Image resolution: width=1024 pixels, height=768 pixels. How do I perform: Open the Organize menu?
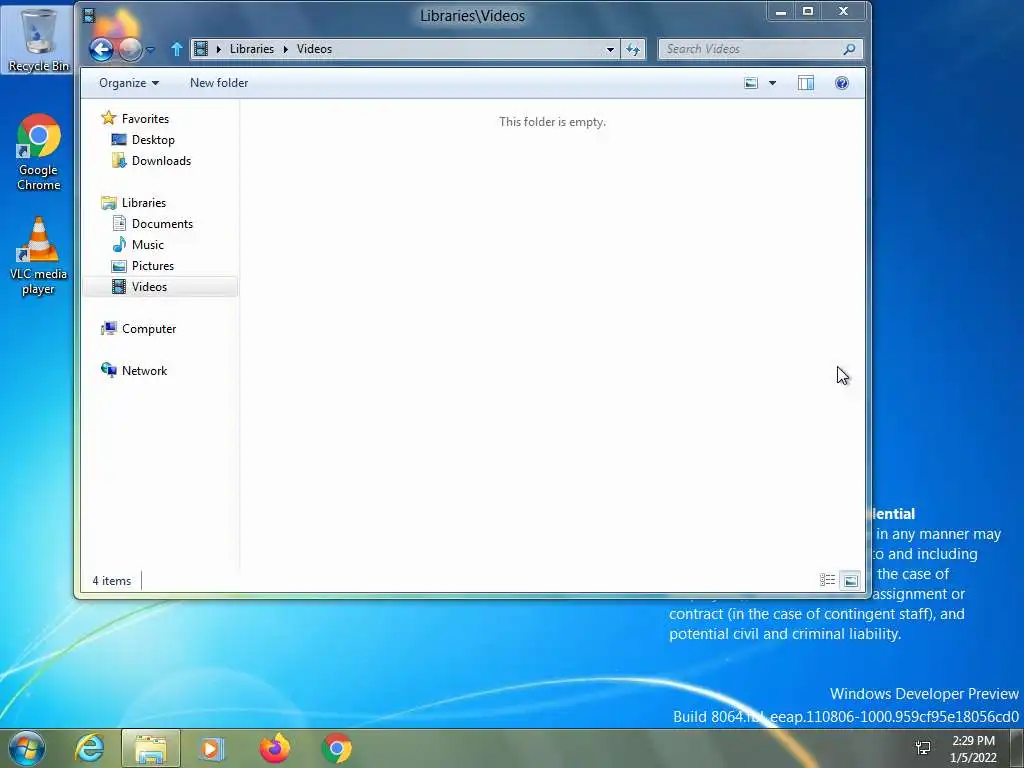coord(129,83)
